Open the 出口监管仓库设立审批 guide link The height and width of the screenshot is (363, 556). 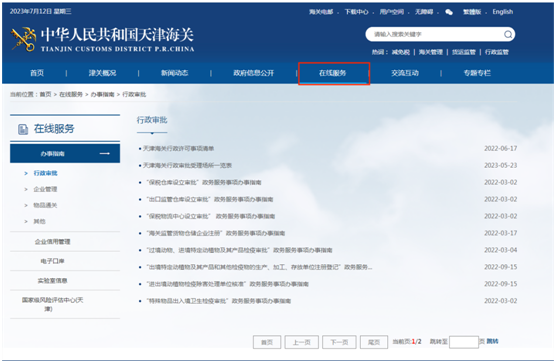(x=210, y=200)
